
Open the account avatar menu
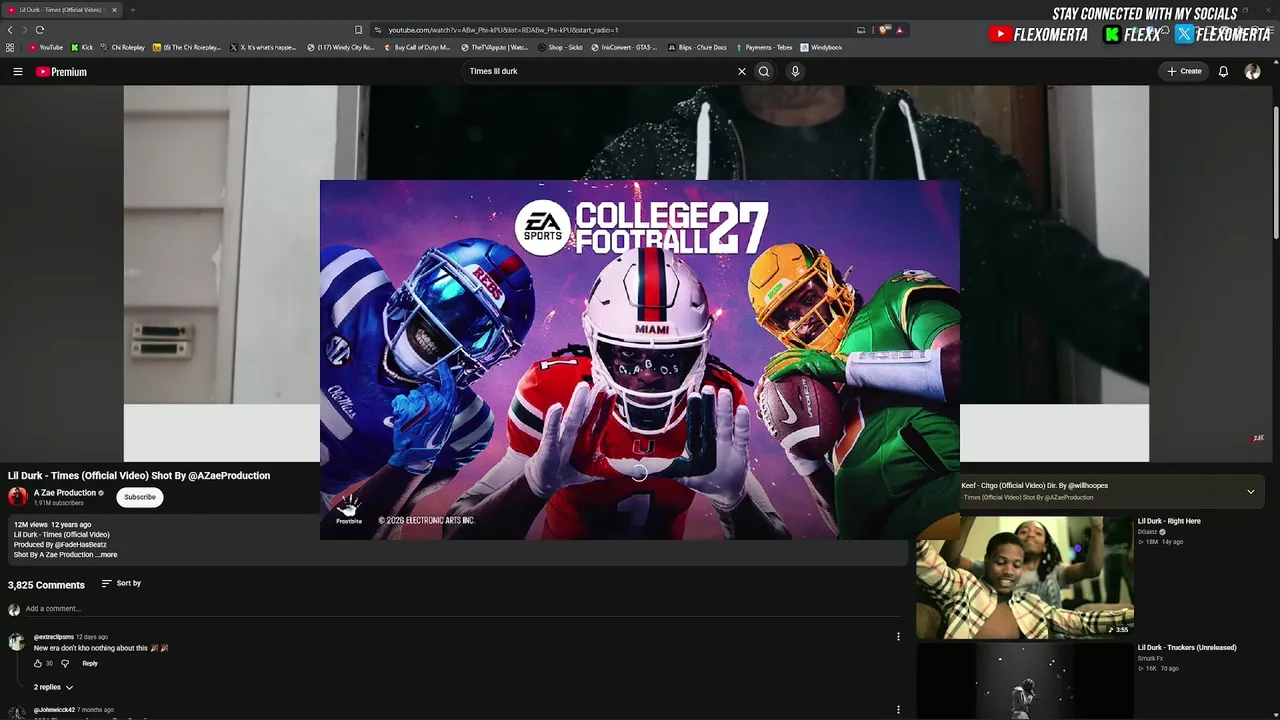pyautogui.click(x=1252, y=72)
